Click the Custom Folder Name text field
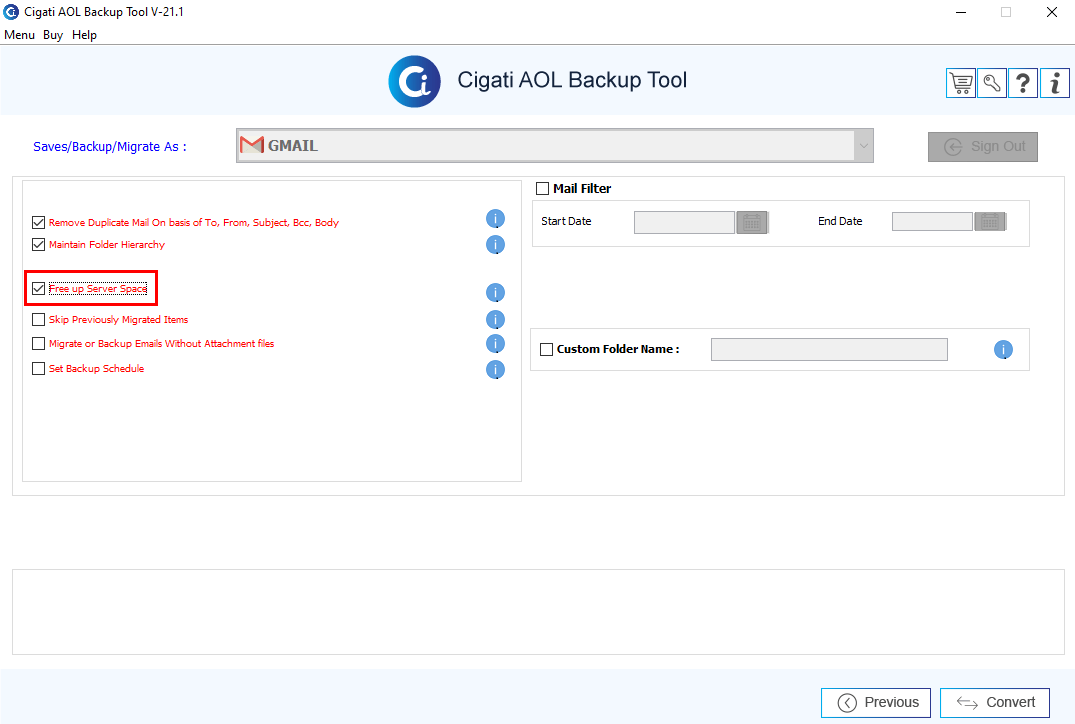The width and height of the screenshot is (1075, 724). (x=830, y=349)
